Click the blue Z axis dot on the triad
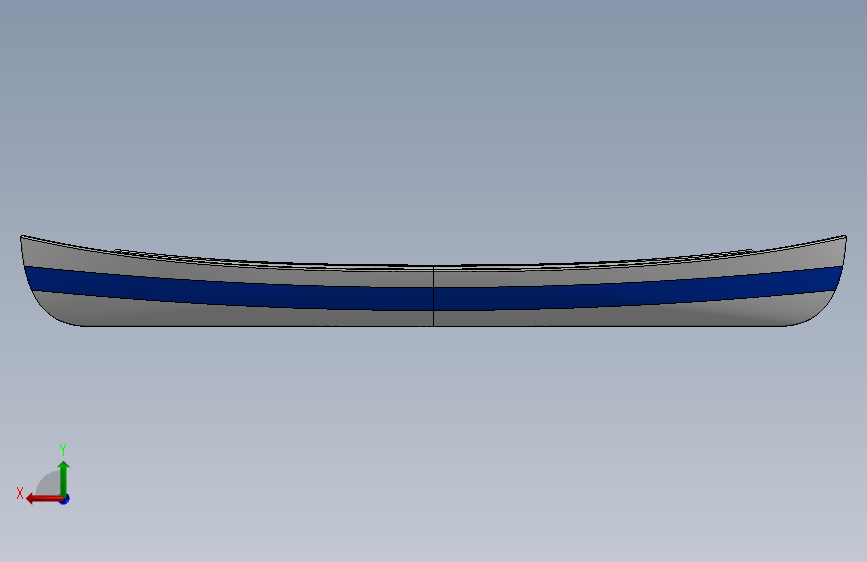 tap(65, 499)
